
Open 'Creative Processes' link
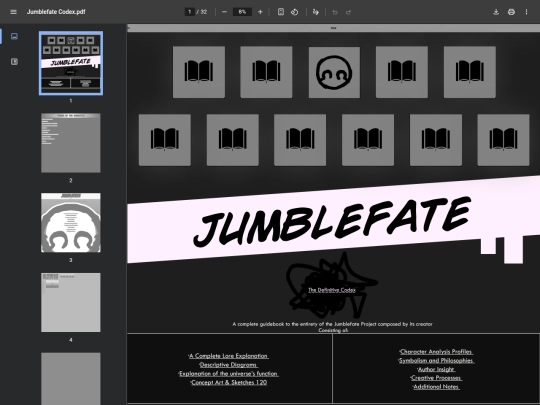tap(436, 378)
